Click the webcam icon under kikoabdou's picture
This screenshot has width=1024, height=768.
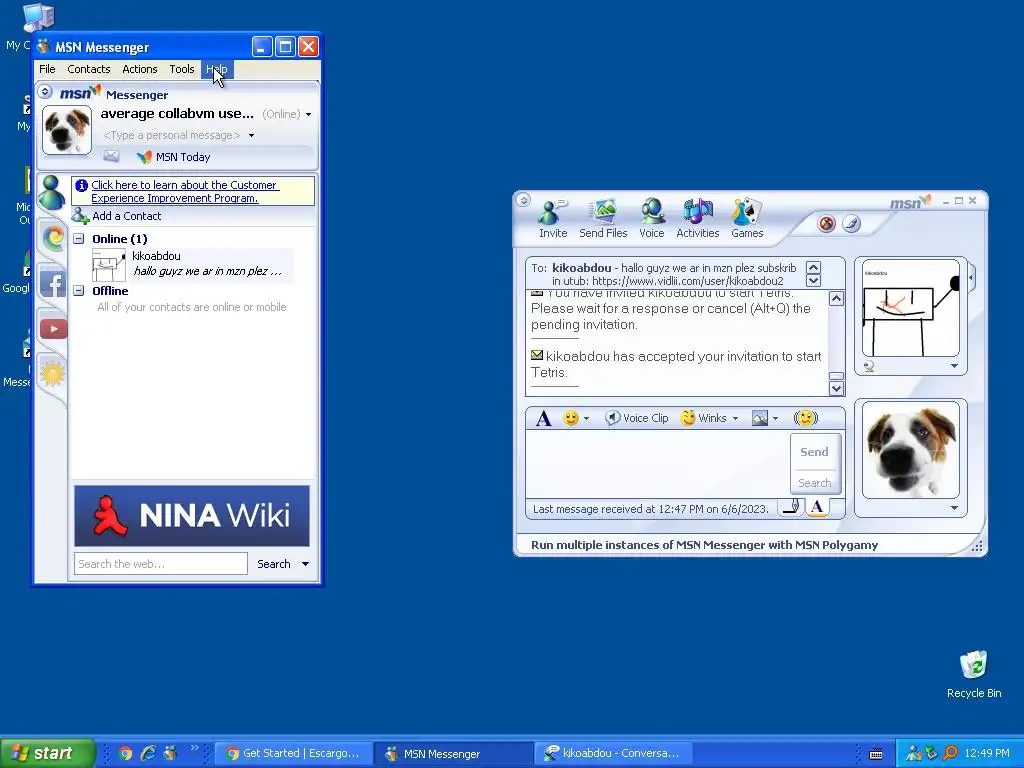[869, 366]
